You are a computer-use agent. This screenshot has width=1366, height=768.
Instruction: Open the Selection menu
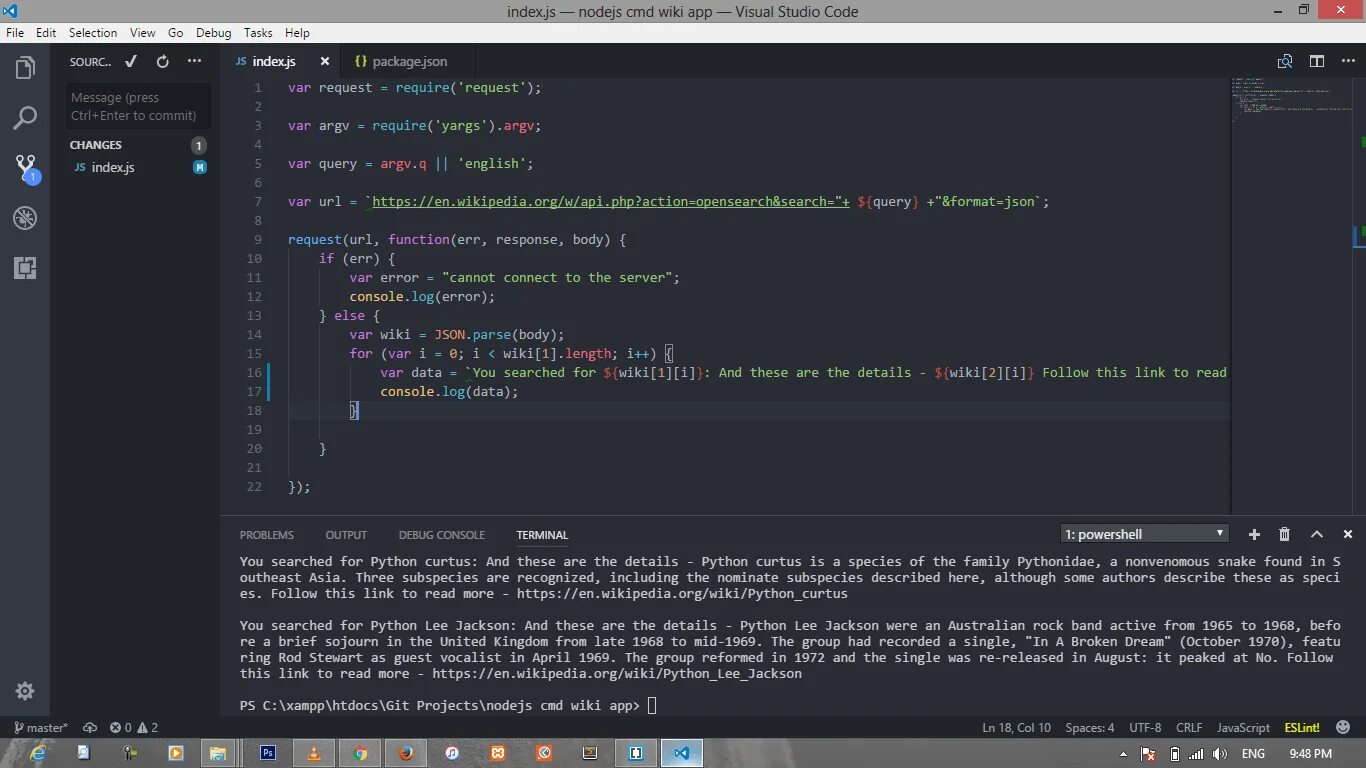(93, 32)
